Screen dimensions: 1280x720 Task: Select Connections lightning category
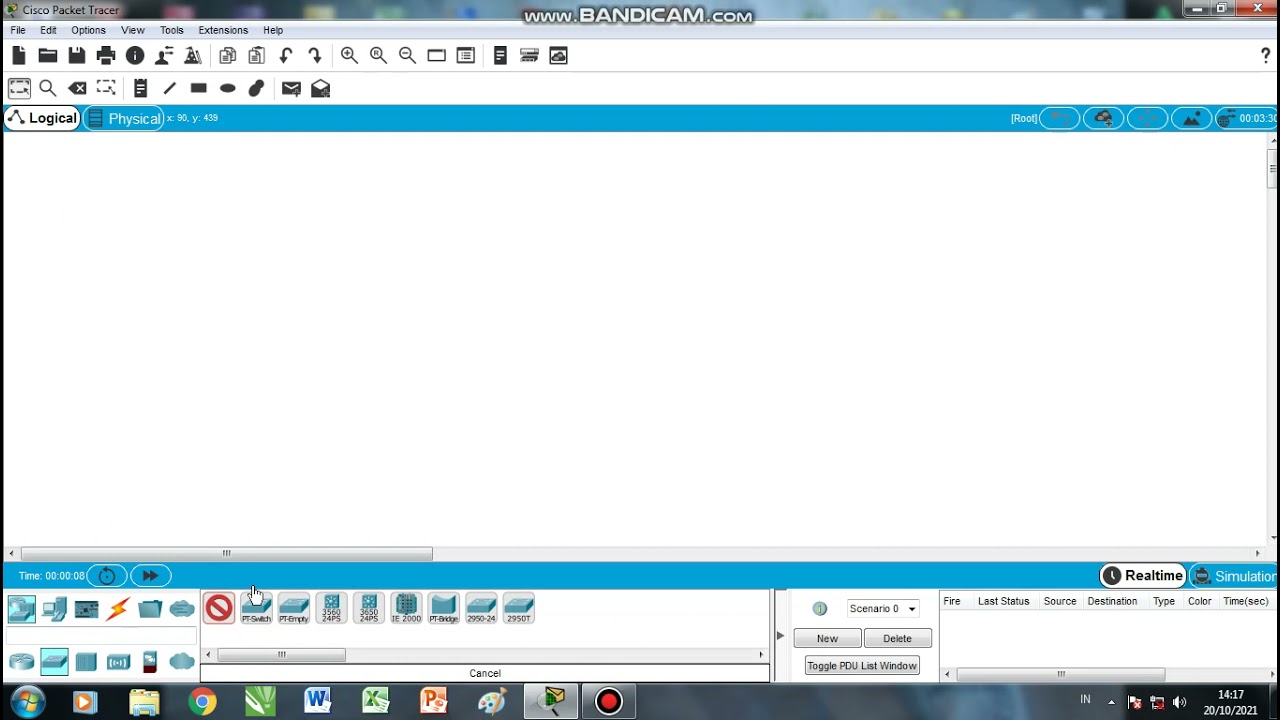pos(118,608)
